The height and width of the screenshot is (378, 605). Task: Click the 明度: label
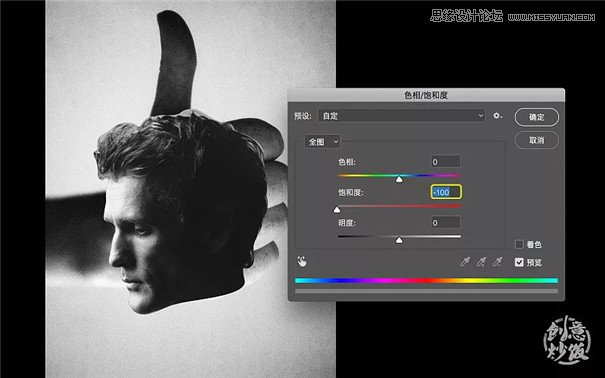tap(347, 223)
